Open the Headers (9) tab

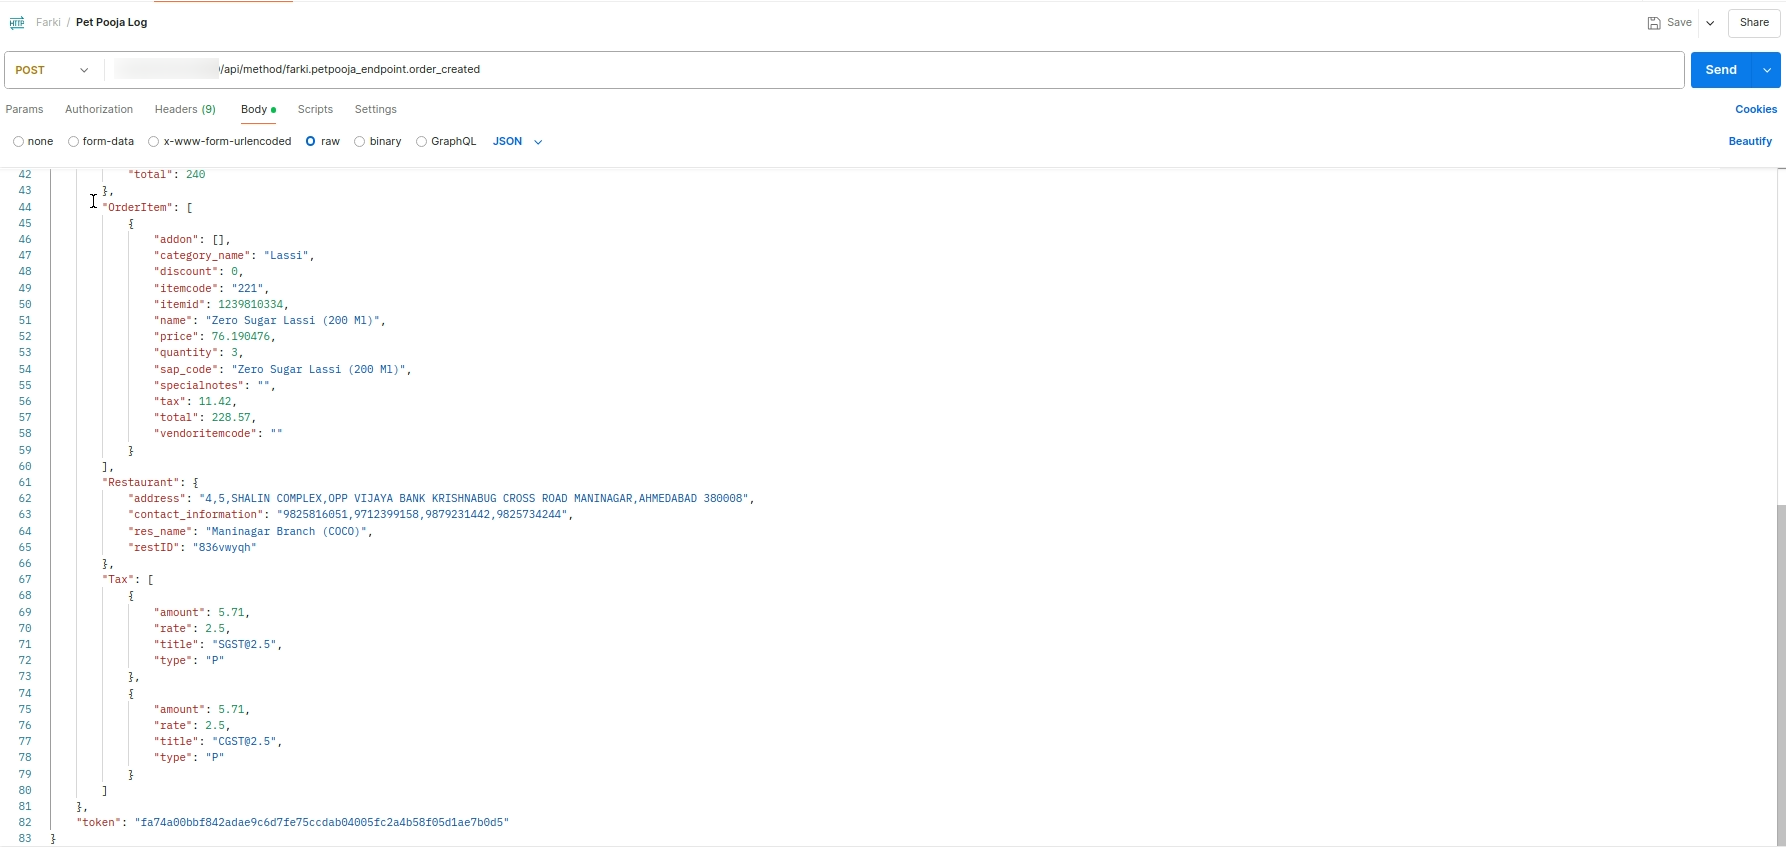pos(185,110)
